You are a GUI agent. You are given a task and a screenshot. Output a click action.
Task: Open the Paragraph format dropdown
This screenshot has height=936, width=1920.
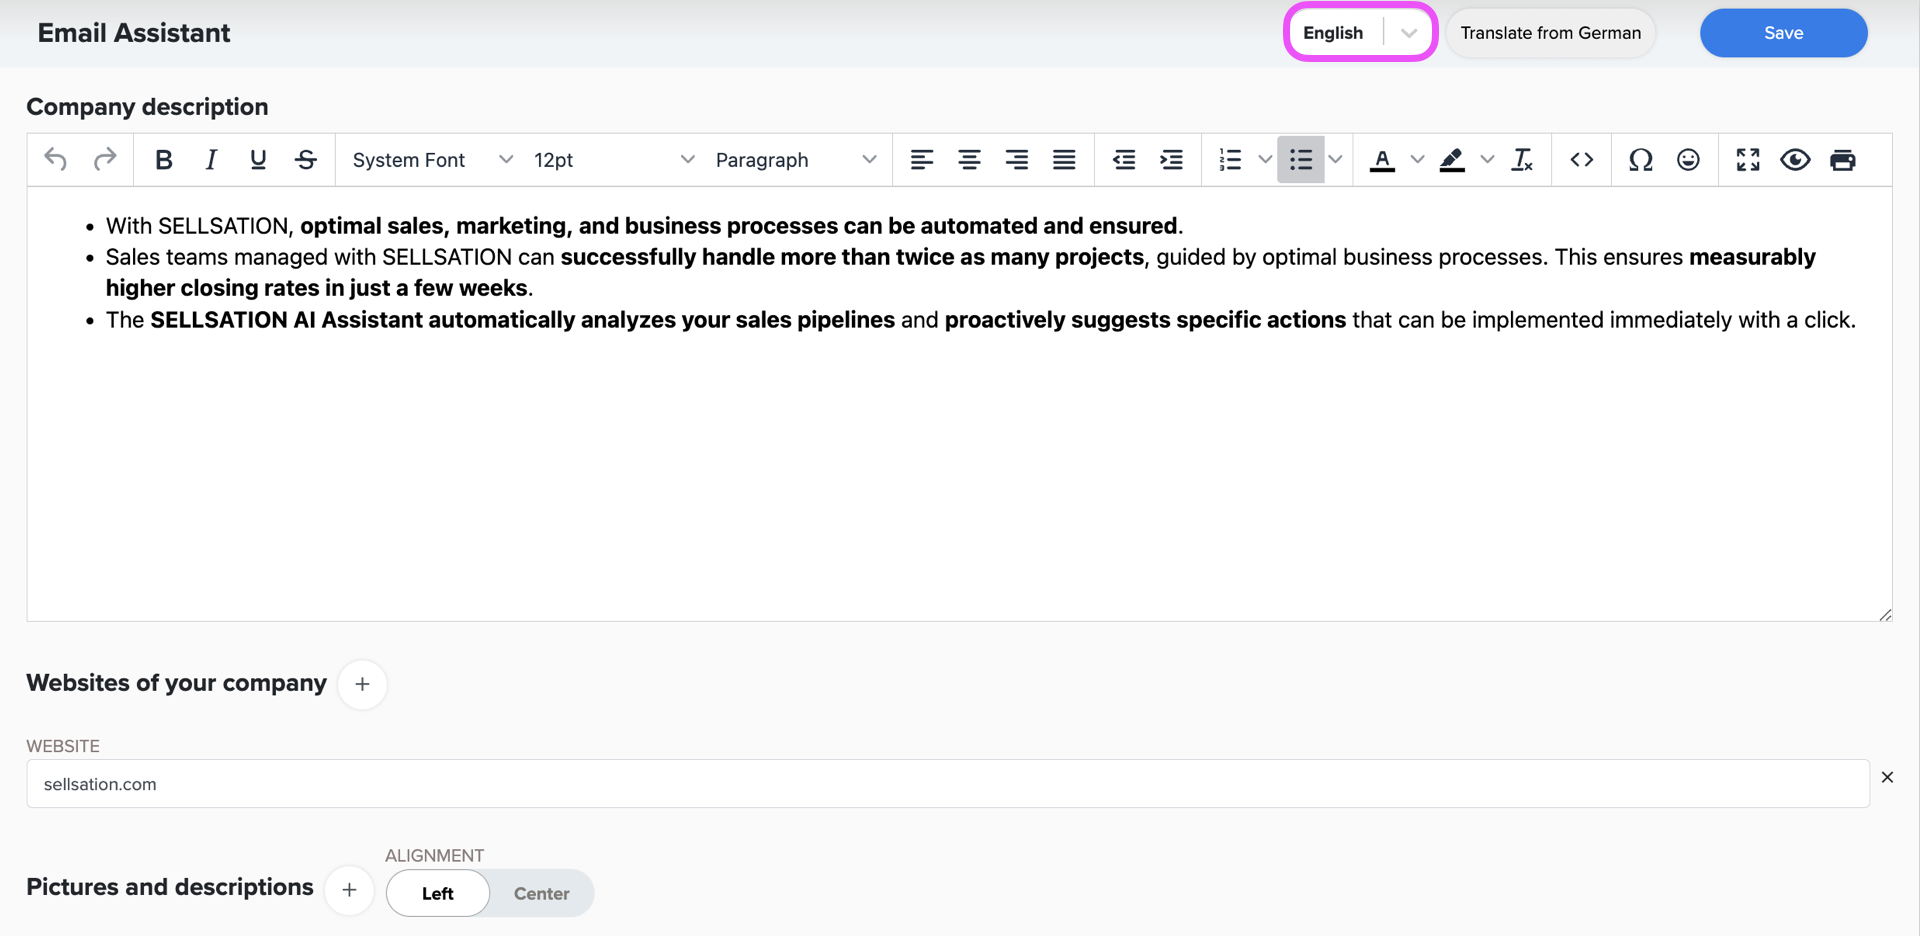796,160
